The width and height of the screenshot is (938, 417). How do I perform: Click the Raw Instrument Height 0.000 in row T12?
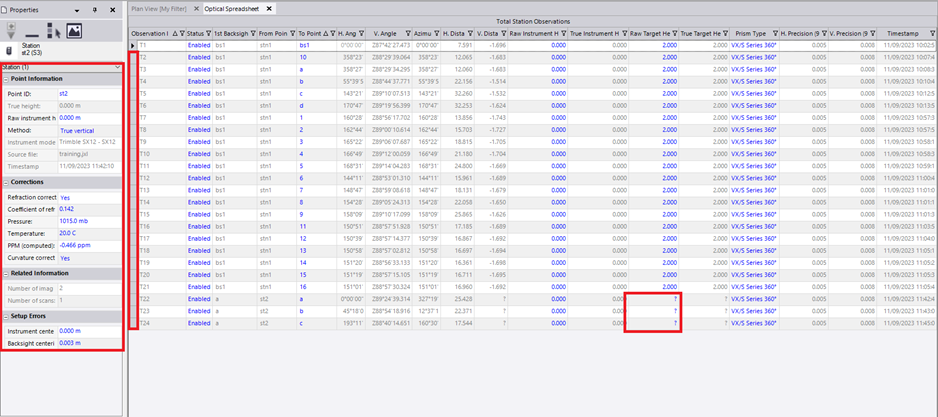[537, 178]
